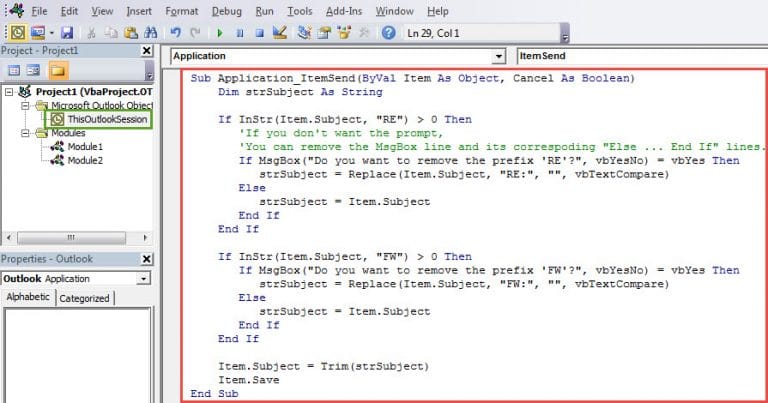The width and height of the screenshot is (768, 403).
Task: Open the Help menu
Action: (437, 11)
